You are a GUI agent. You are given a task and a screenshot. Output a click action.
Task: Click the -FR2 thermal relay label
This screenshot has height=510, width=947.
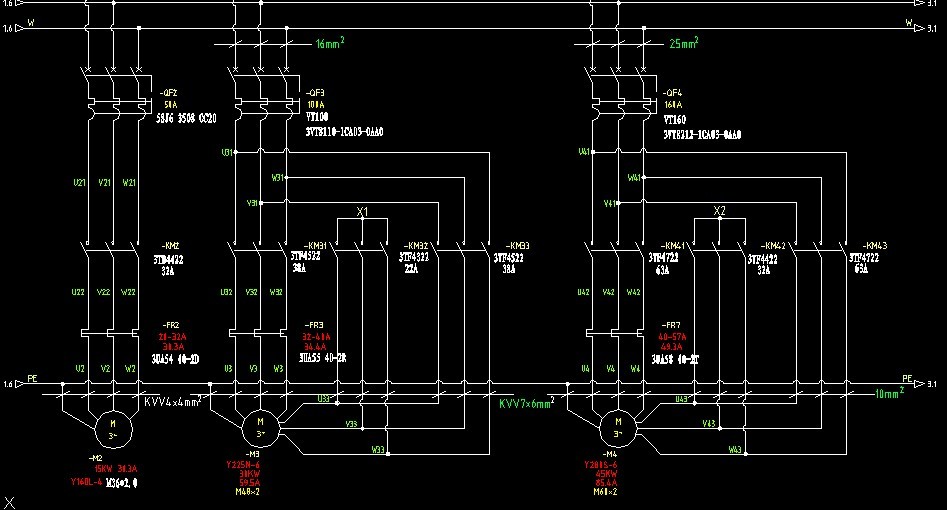172,326
